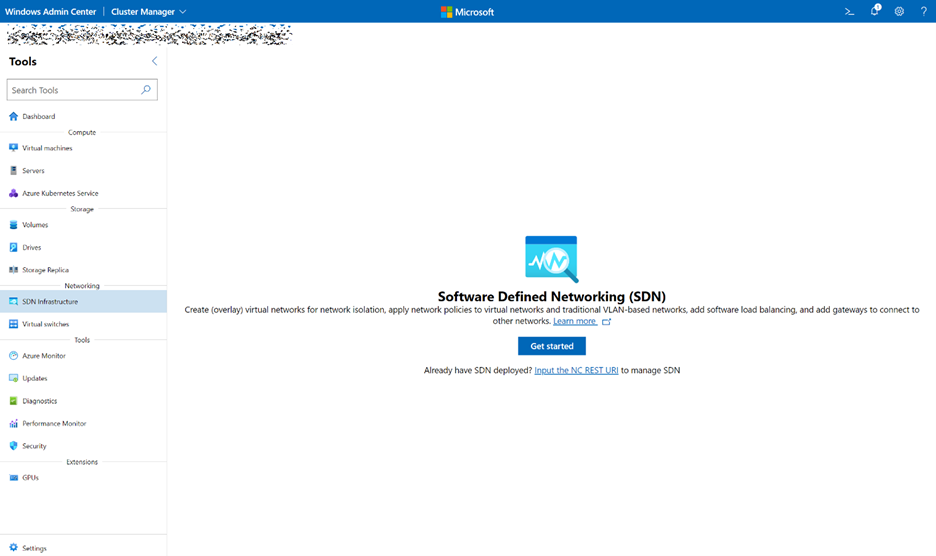The width and height of the screenshot is (936, 556).
Task: Open the notifications bell icon
Action: (875, 10)
